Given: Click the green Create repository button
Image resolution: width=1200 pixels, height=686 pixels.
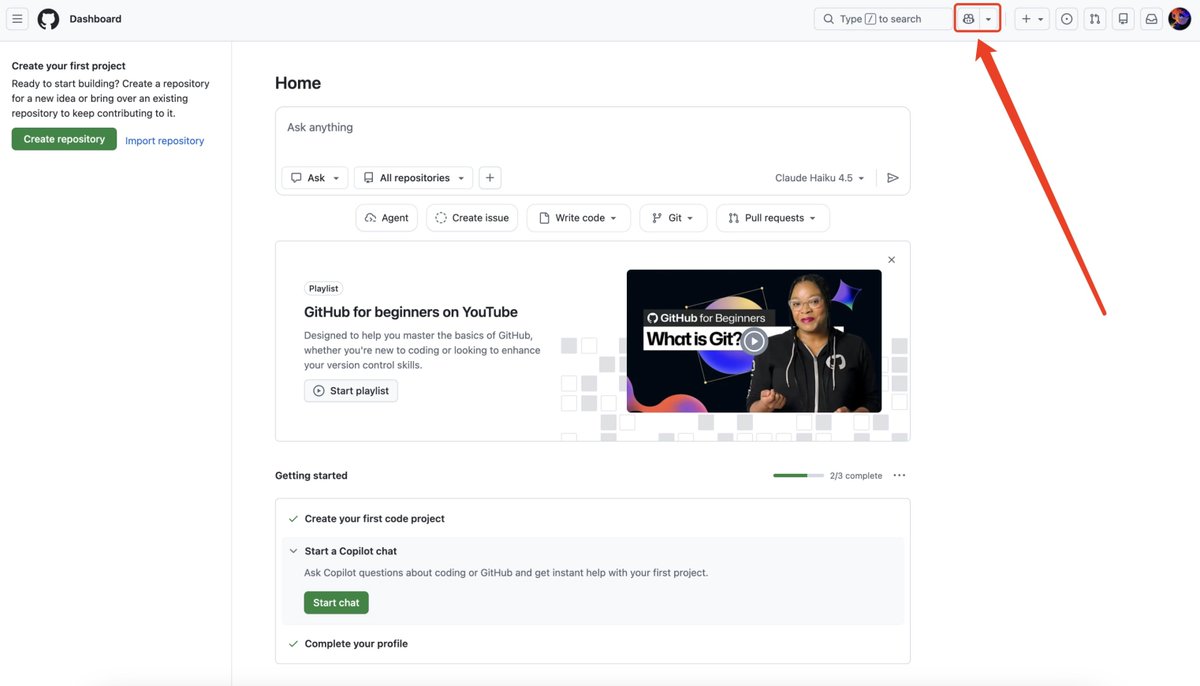Looking at the screenshot, I should pos(64,139).
